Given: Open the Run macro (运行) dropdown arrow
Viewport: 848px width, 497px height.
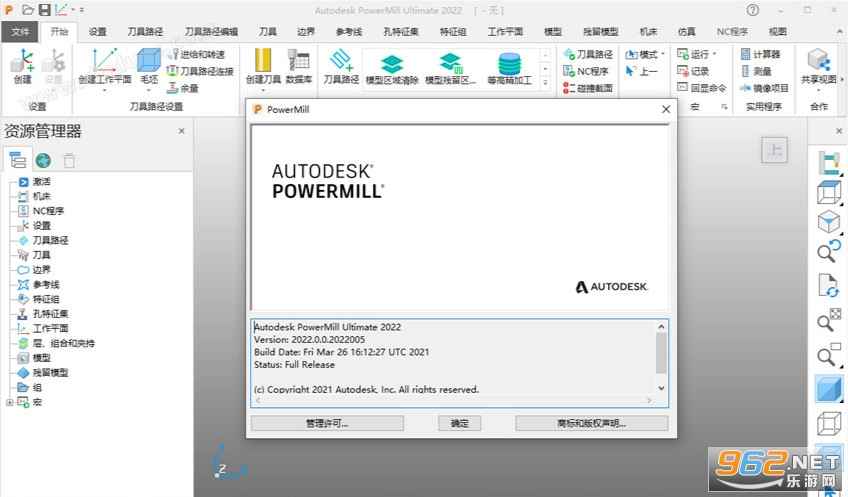Looking at the screenshot, I should tap(714, 54).
